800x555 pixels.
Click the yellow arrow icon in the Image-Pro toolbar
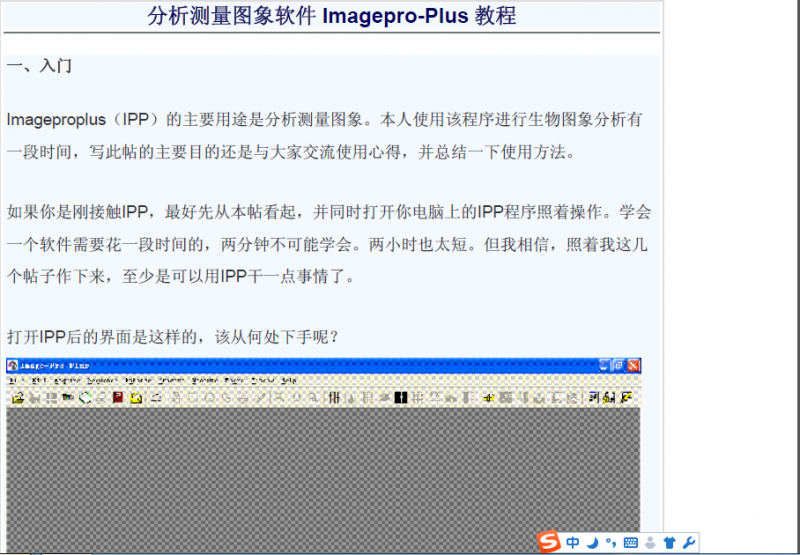click(x=489, y=397)
